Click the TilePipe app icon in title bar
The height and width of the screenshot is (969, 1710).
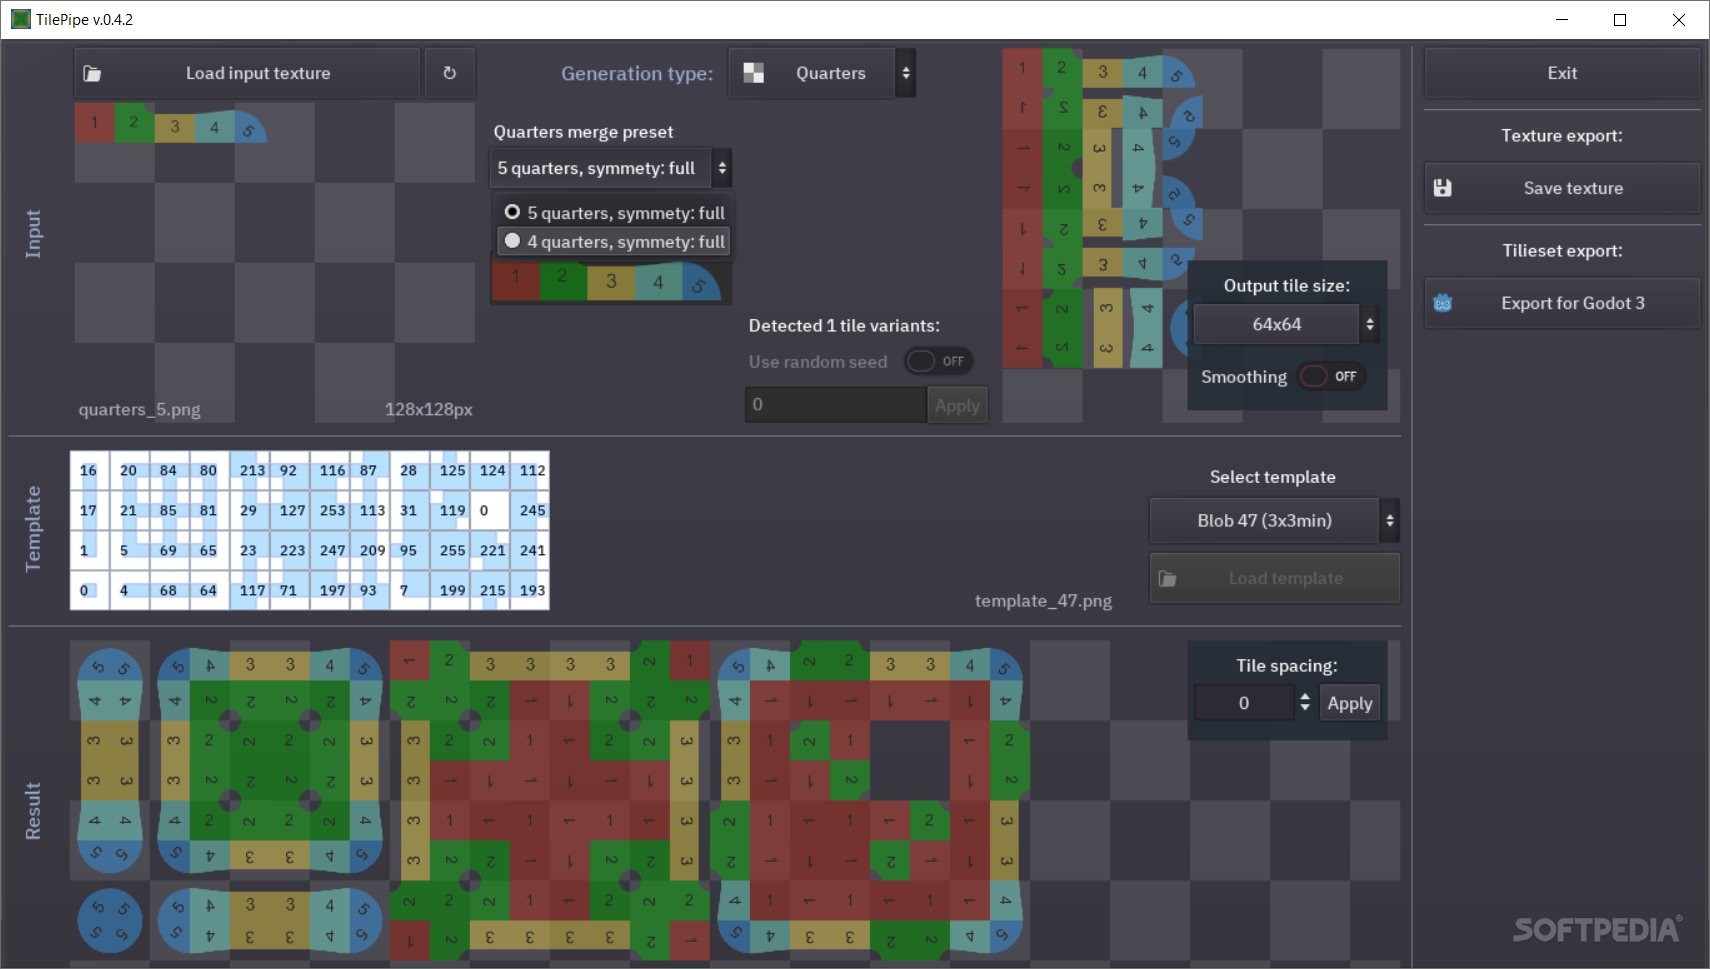[20, 19]
